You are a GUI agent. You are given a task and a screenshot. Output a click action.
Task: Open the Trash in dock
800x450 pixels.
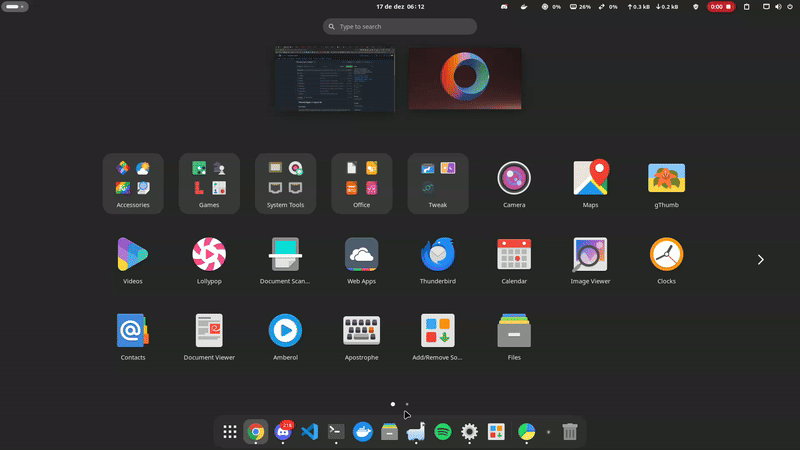point(570,432)
